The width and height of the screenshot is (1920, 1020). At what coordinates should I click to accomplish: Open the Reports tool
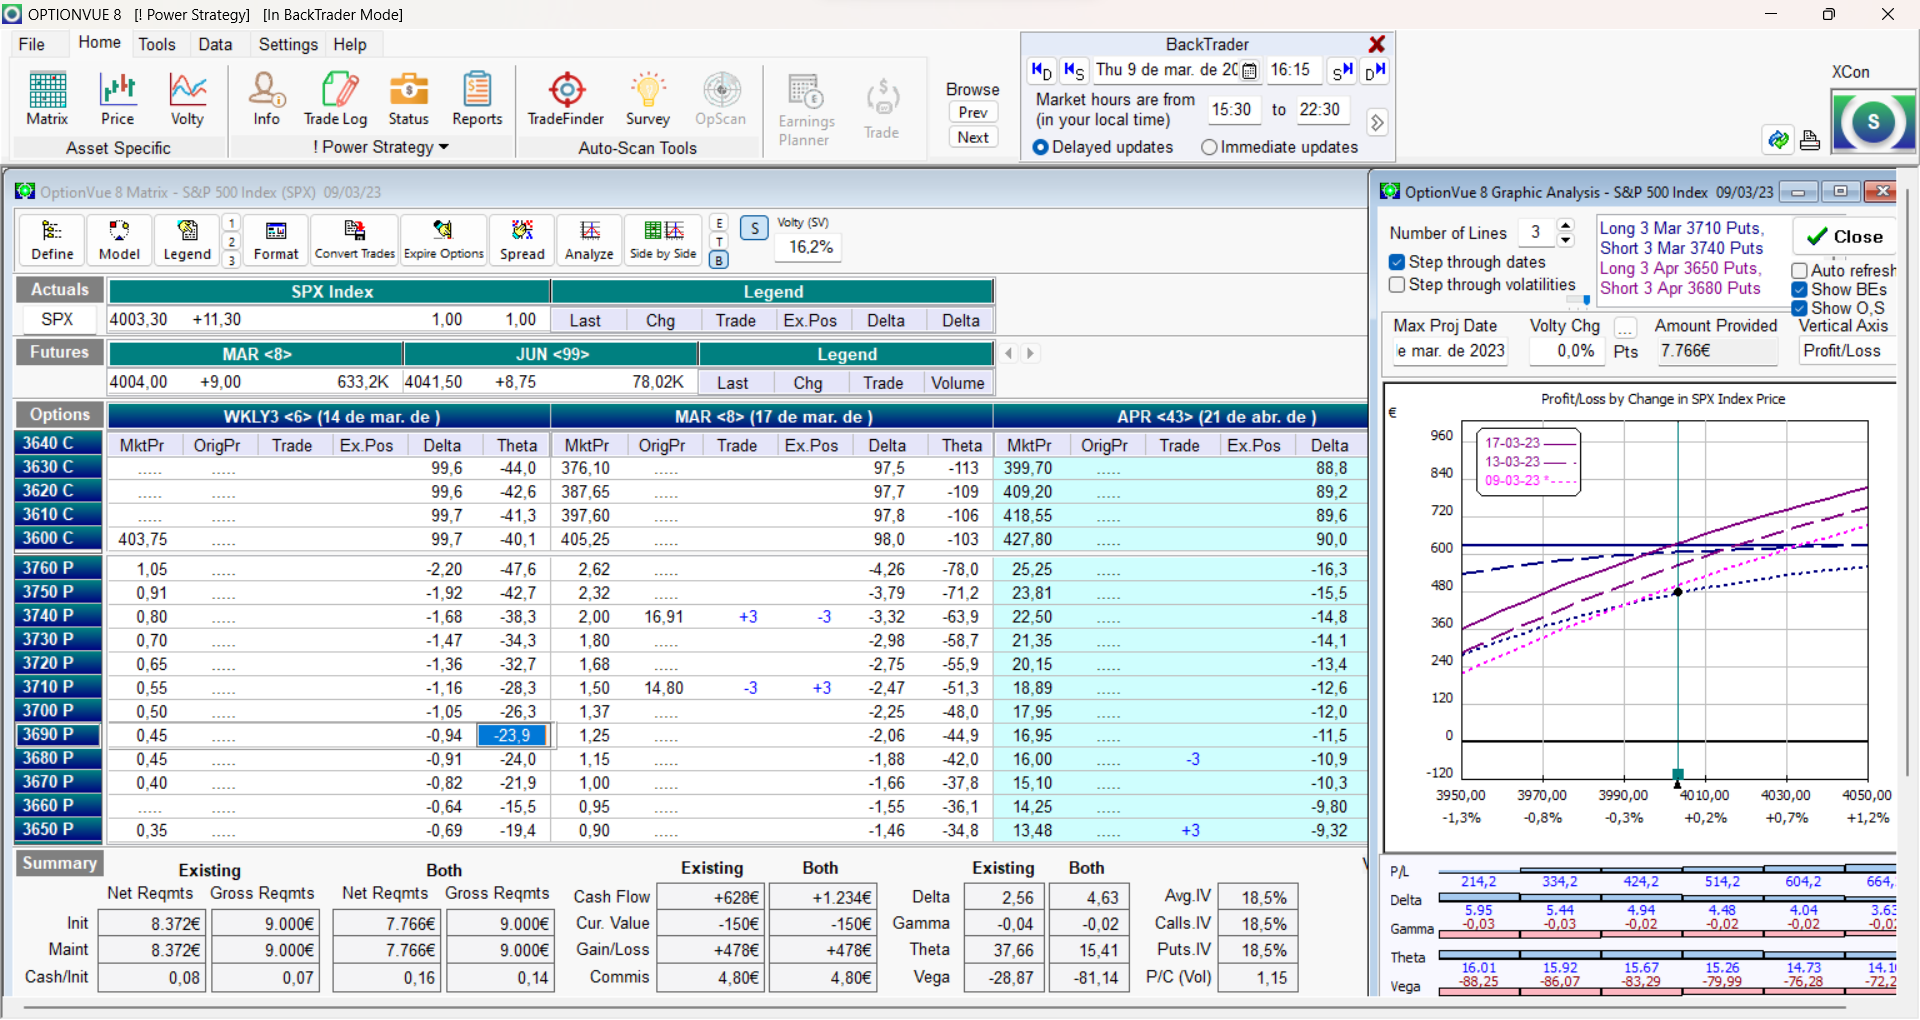click(x=477, y=99)
